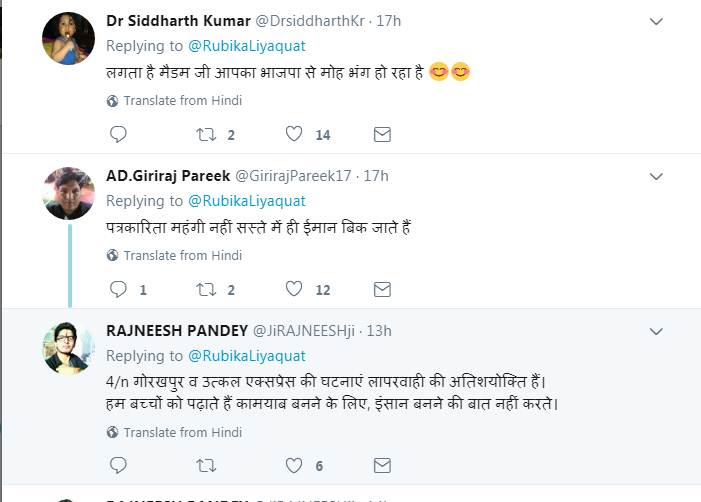Like Dr Siddharth Kumar's tweet
Image resolution: width=701 pixels, height=502 pixels.
(294, 134)
